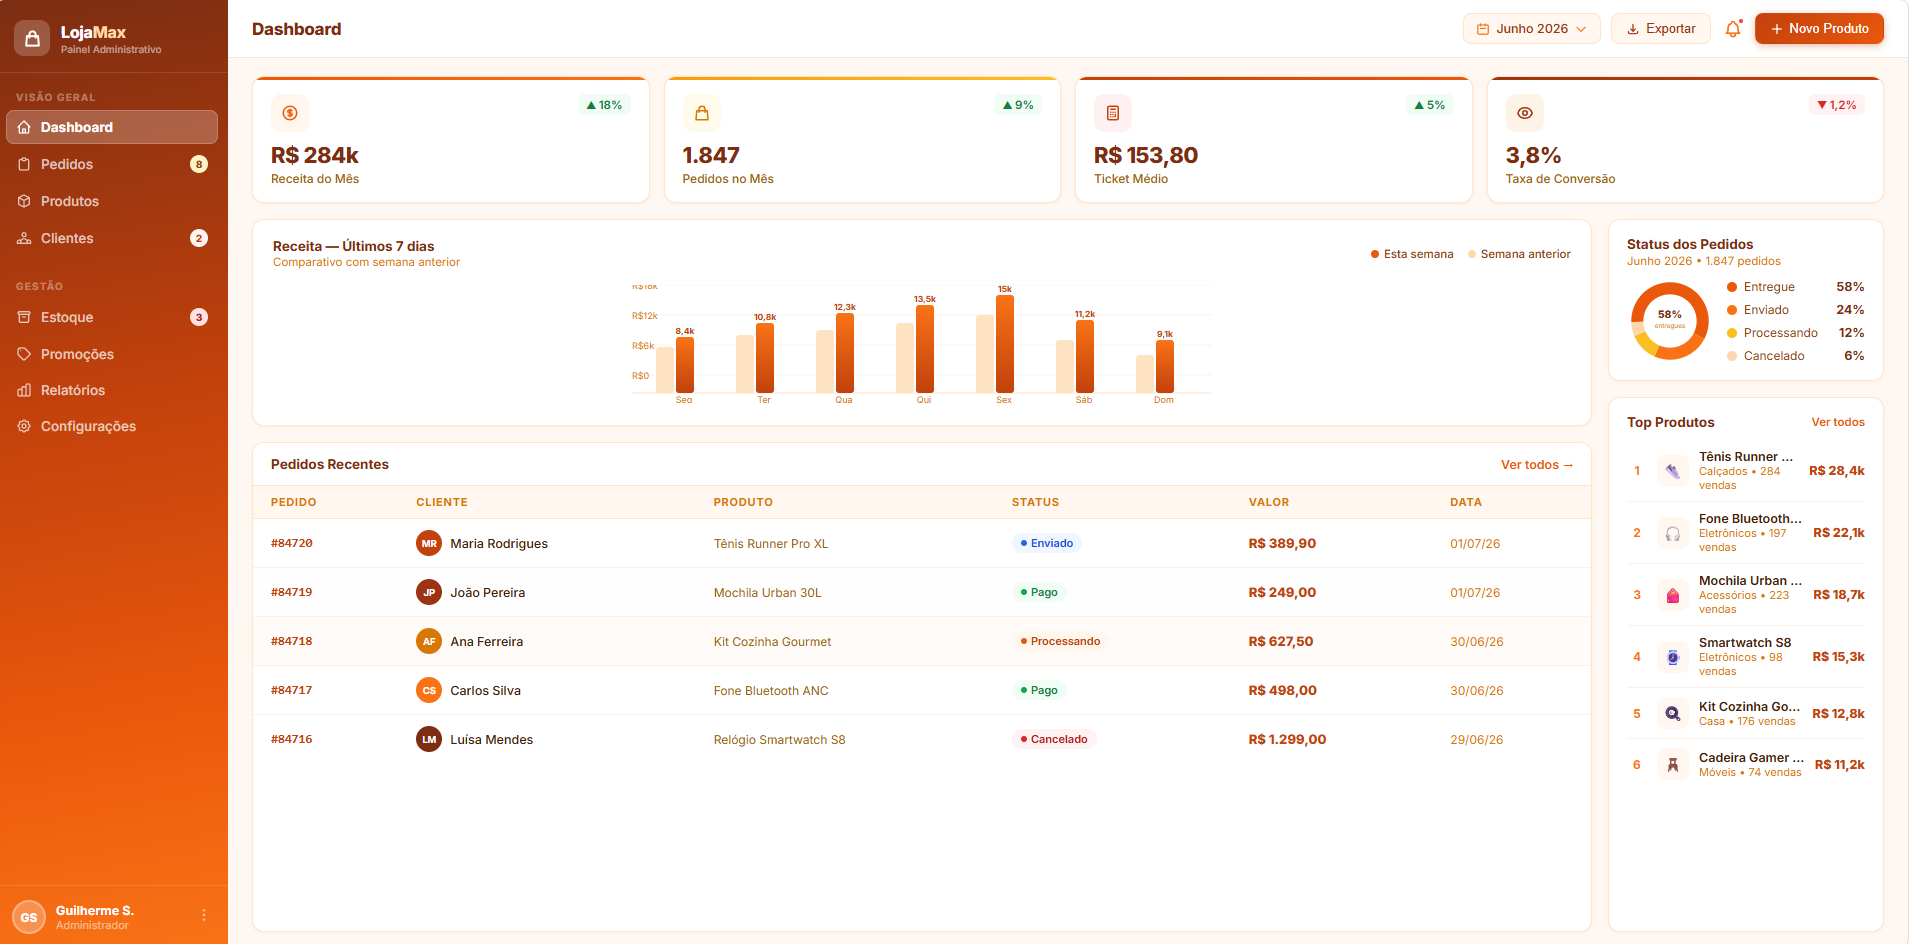Screen dimensions: 1909x944
Task: Sort by the VALOR column header
Action: point(1268,503)
